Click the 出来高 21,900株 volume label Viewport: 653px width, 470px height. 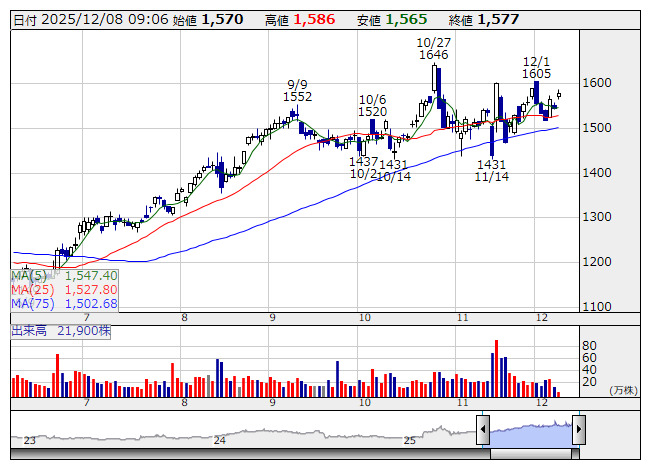(61, 331)
